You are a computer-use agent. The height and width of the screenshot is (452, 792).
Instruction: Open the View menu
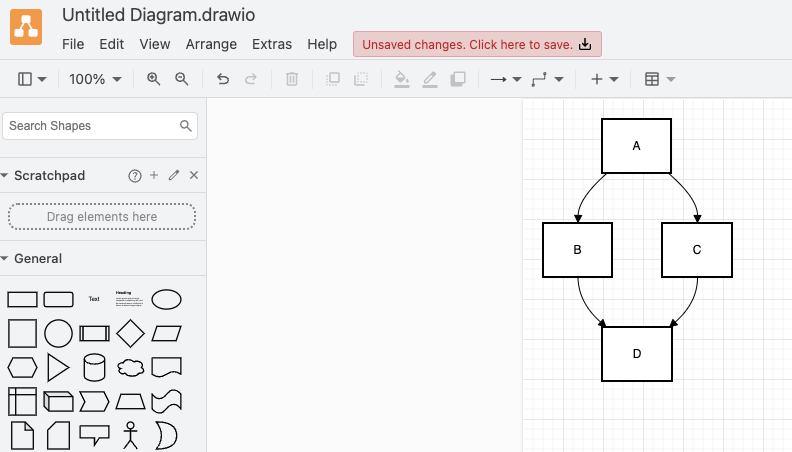pyautogui.click(x=155, y=44)
